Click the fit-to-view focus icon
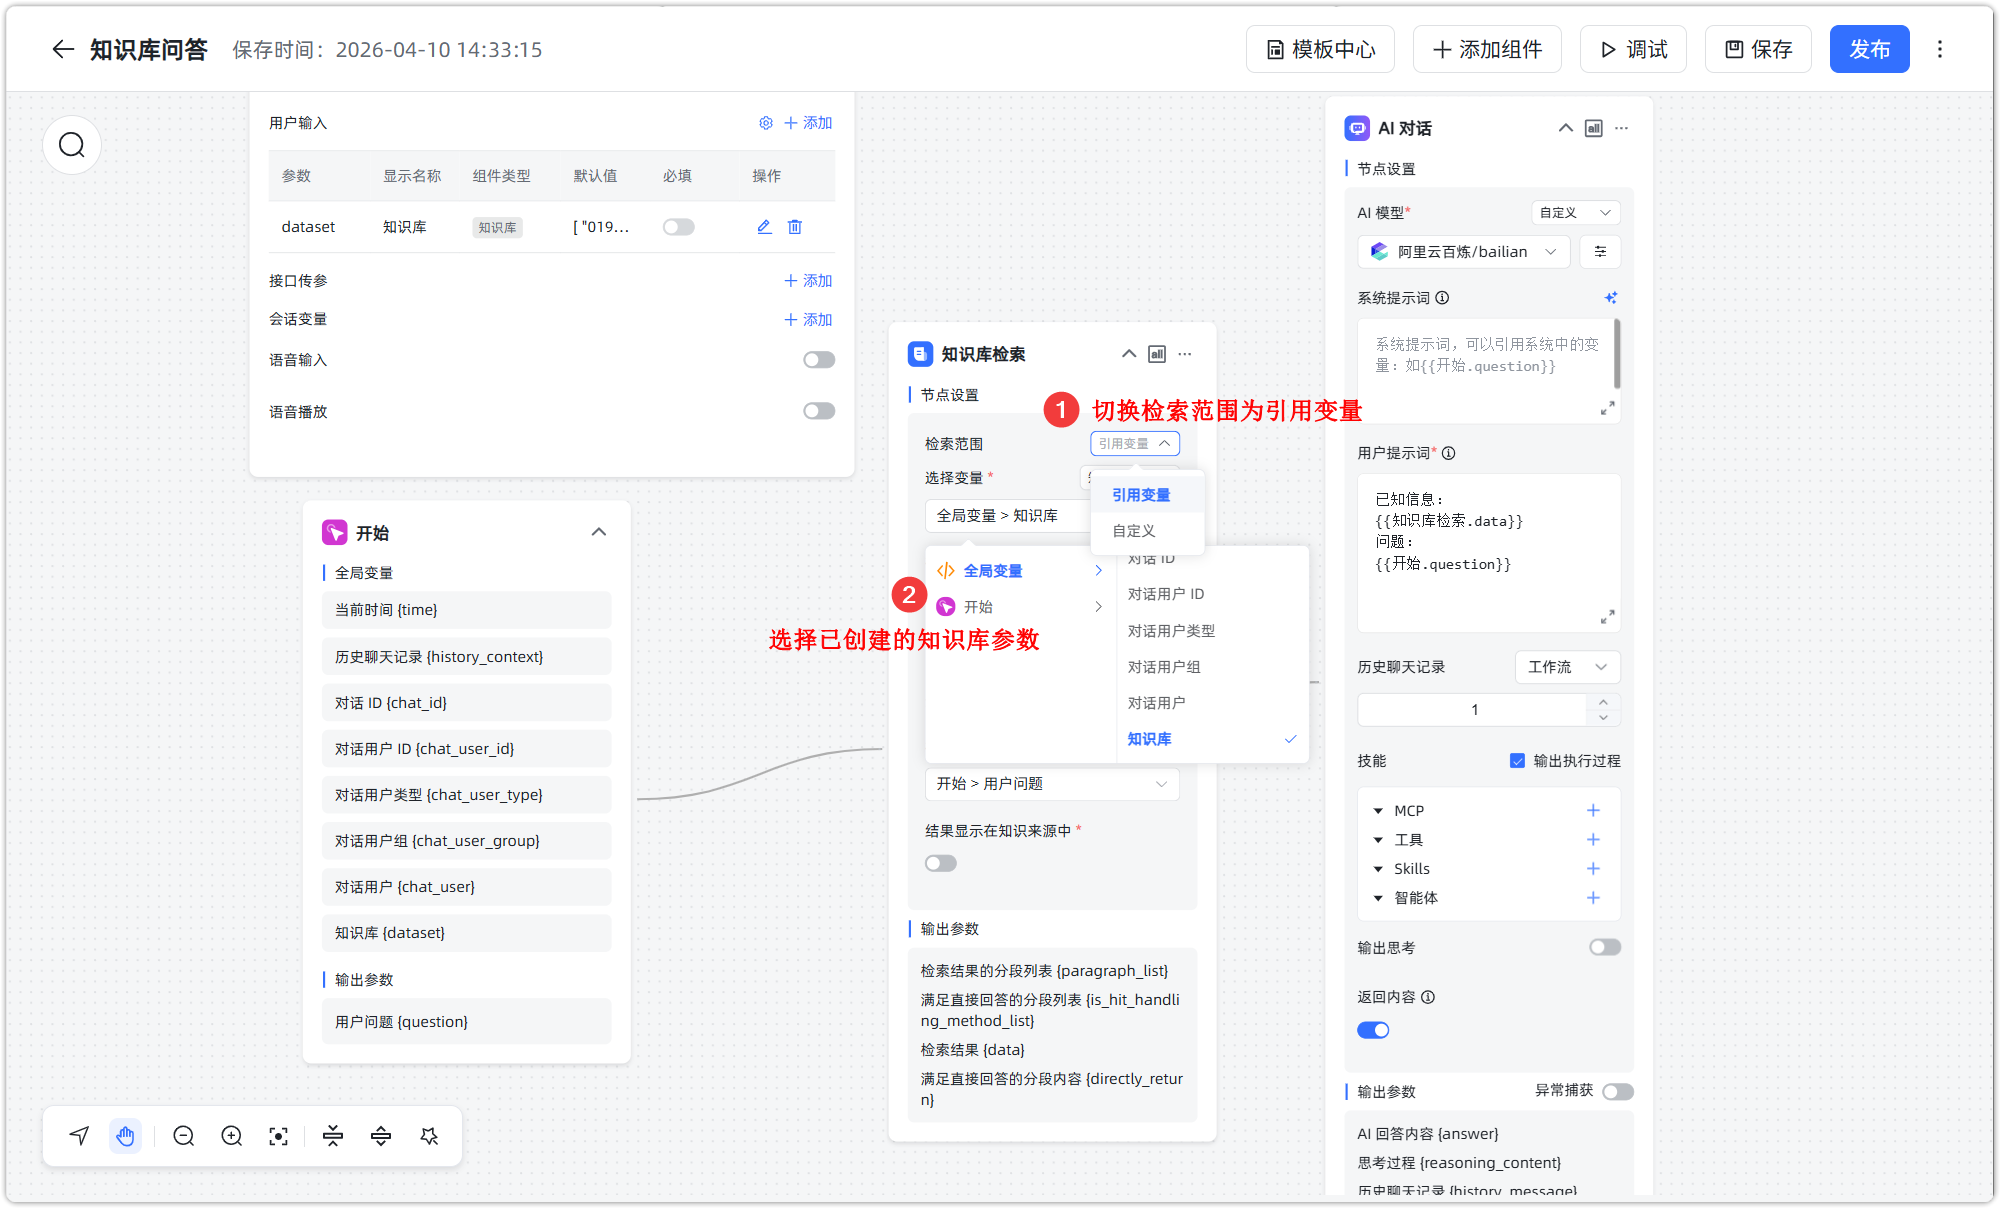This screenshot has height=1208, width=2000. tap(278, 1136)
